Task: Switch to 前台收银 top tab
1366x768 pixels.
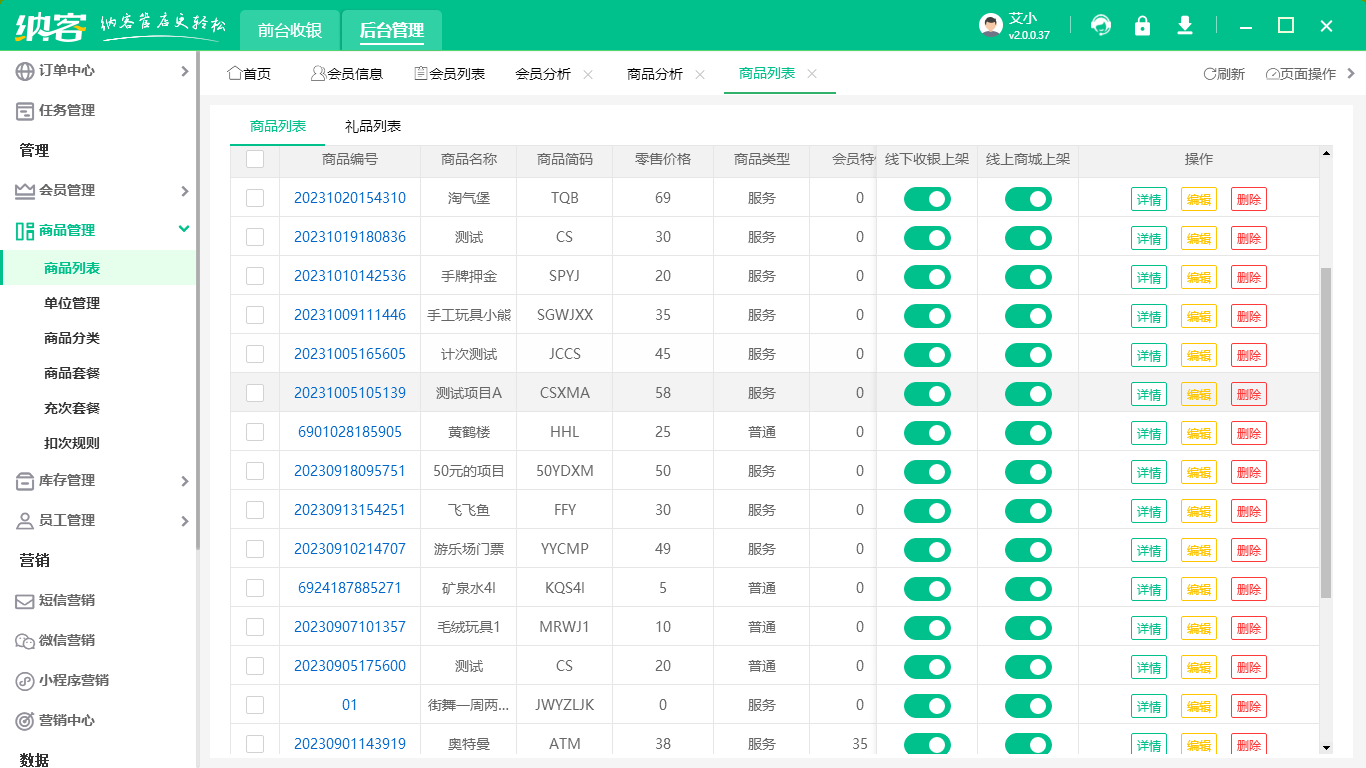Action: click(x=290, y=31)
